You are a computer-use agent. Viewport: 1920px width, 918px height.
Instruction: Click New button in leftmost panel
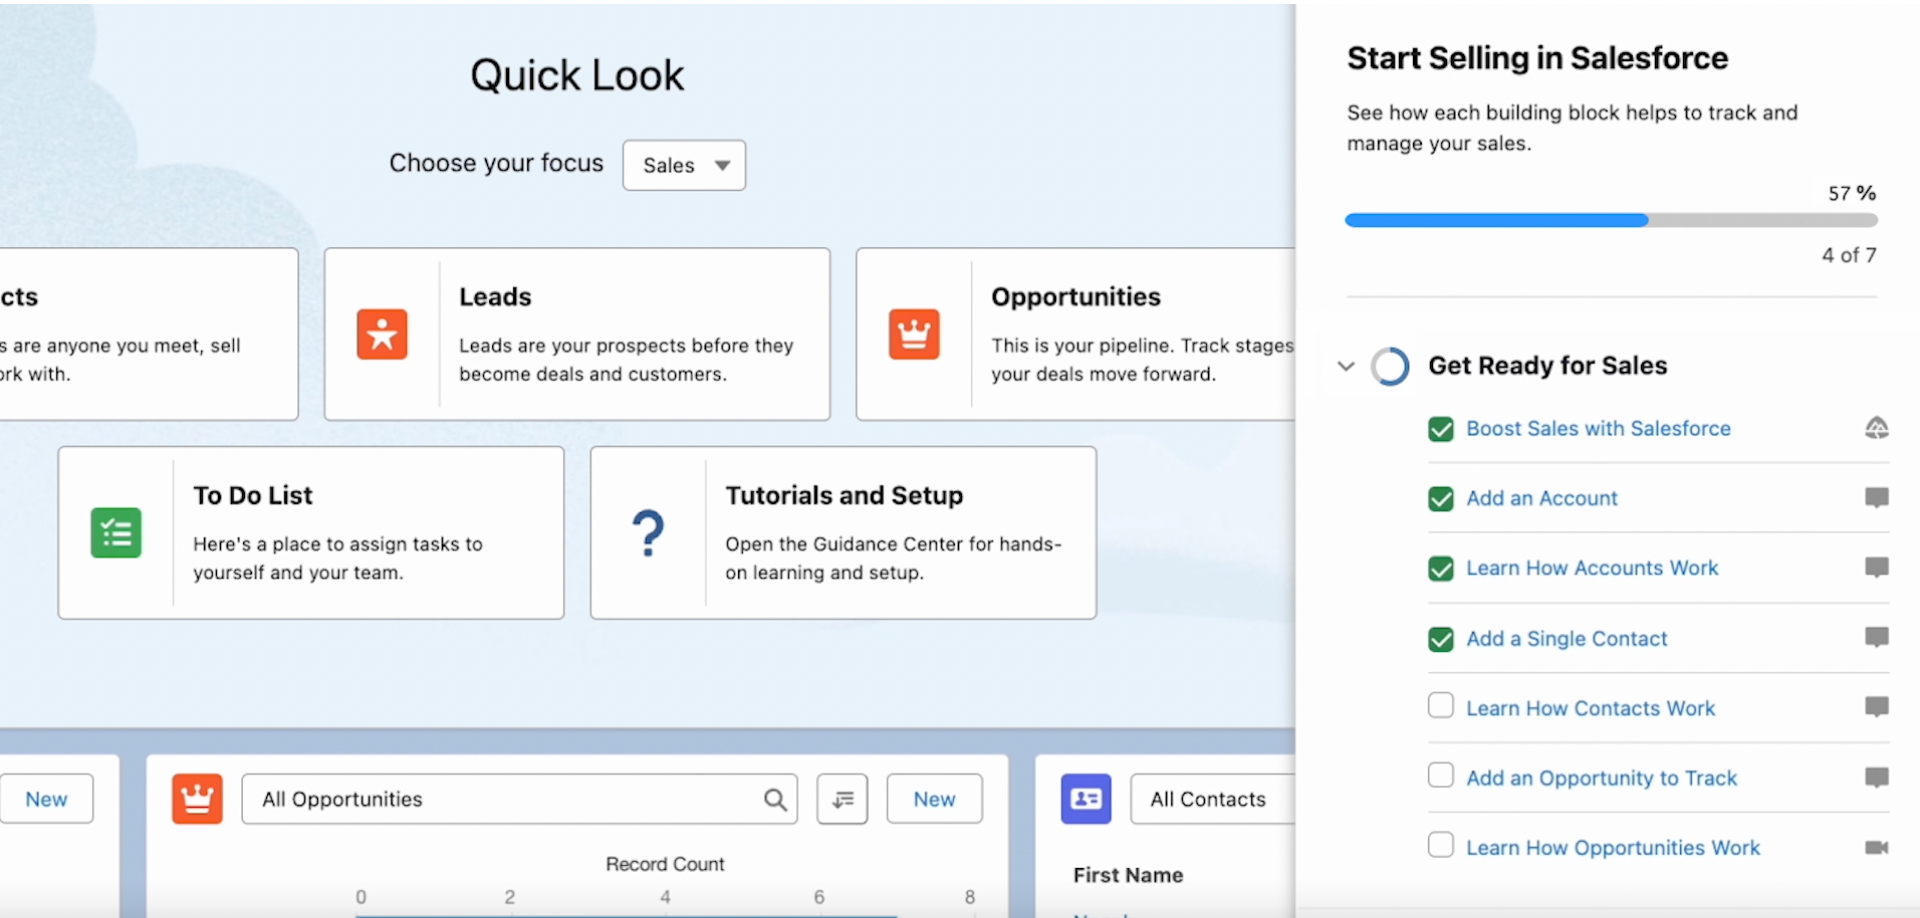click(x=46, y=799)
